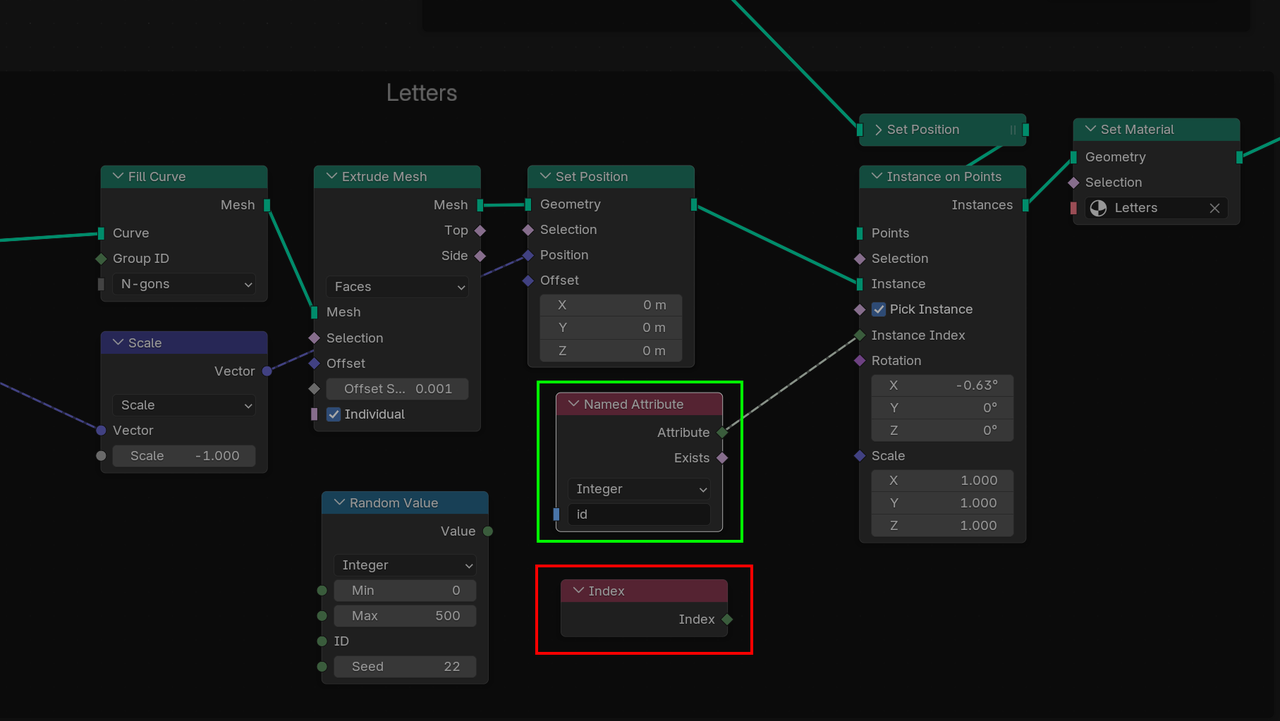This screenshot has height=721, width=1280.
Task: Click the Fill Curve Mesh output socket
Action: 267,205
